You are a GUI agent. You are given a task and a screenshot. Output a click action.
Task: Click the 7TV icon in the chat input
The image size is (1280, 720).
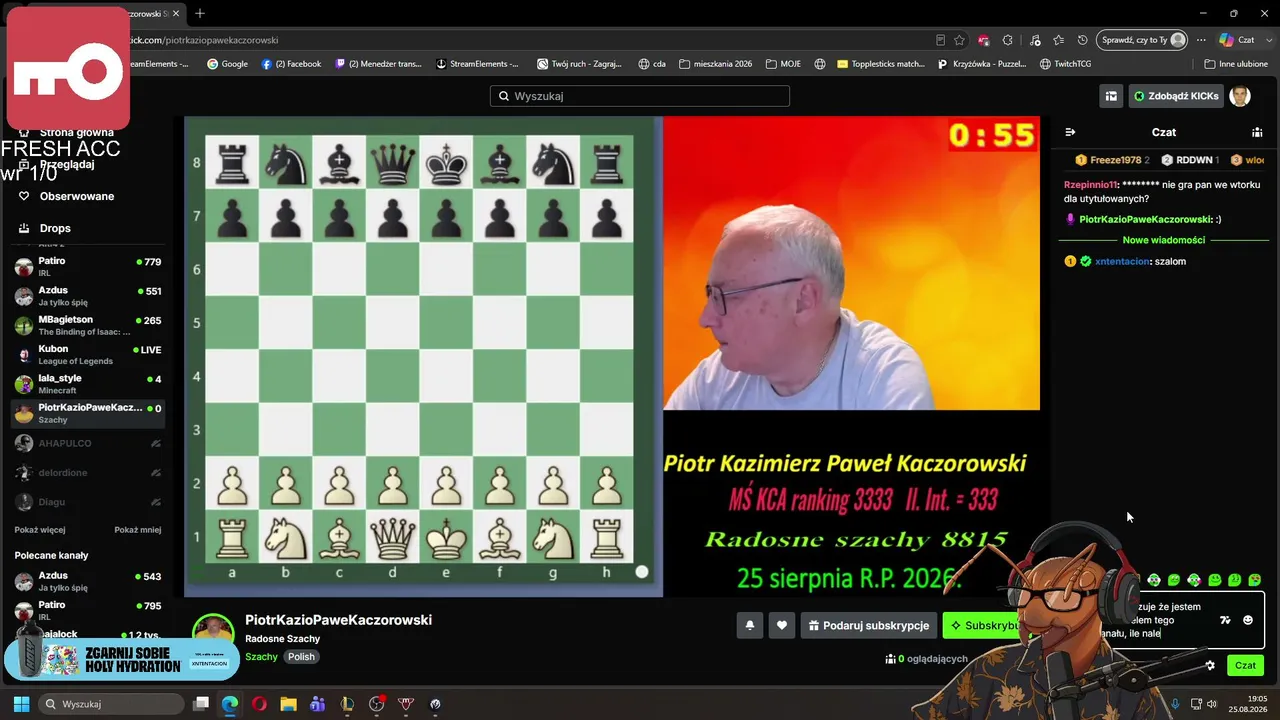pyautogui.click(x=1226, y=620)
